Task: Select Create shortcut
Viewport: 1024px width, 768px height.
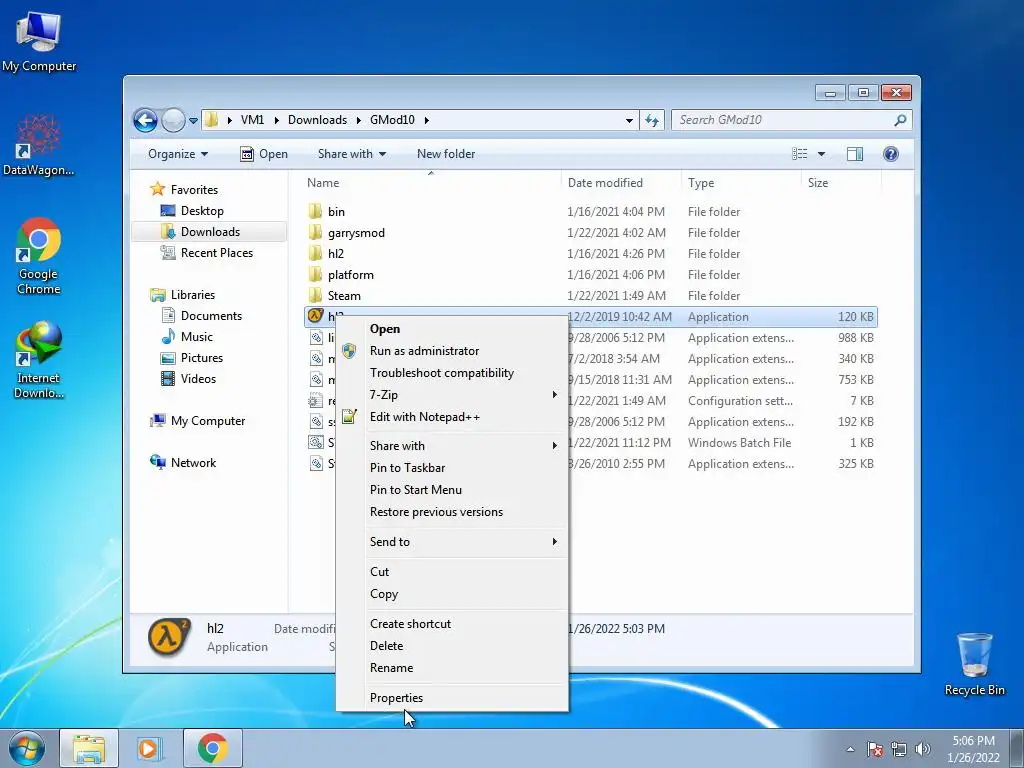Action: click(452, 624)
